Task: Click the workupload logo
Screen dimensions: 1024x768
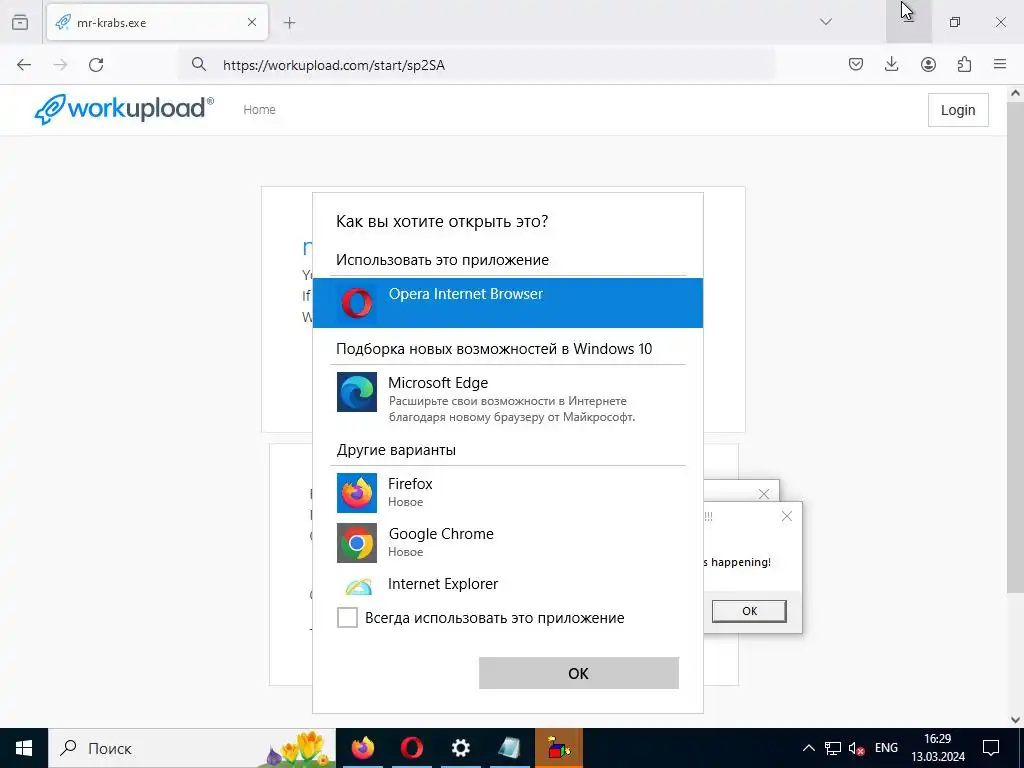Action: (124, 108)
